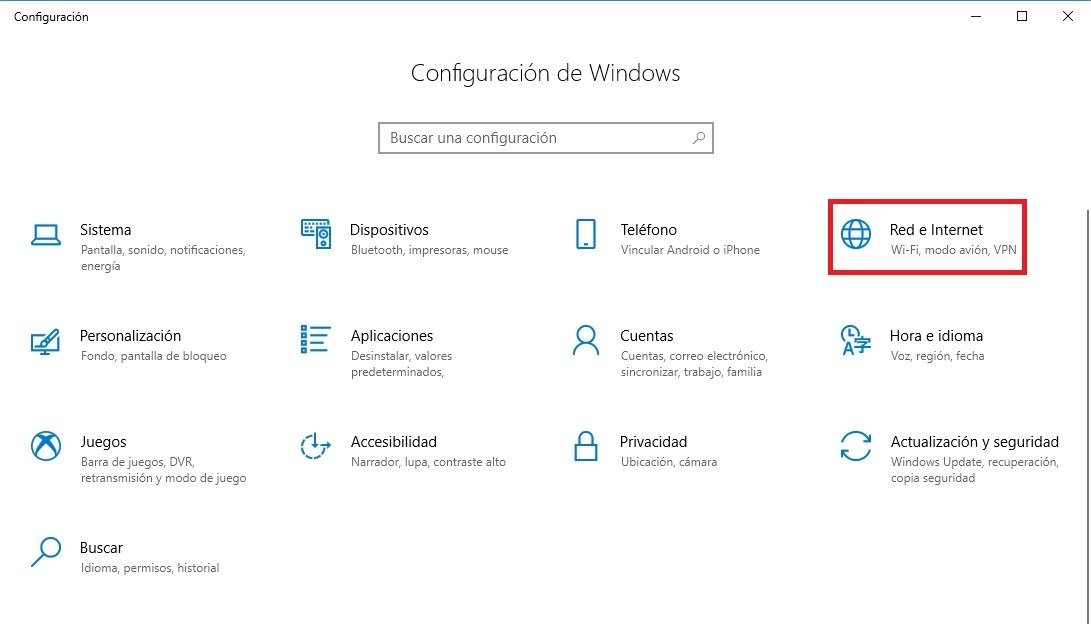This screenshot has width=1091, height=624.
Task: Open Red e Internet settings title
Action: click(936, 230)
